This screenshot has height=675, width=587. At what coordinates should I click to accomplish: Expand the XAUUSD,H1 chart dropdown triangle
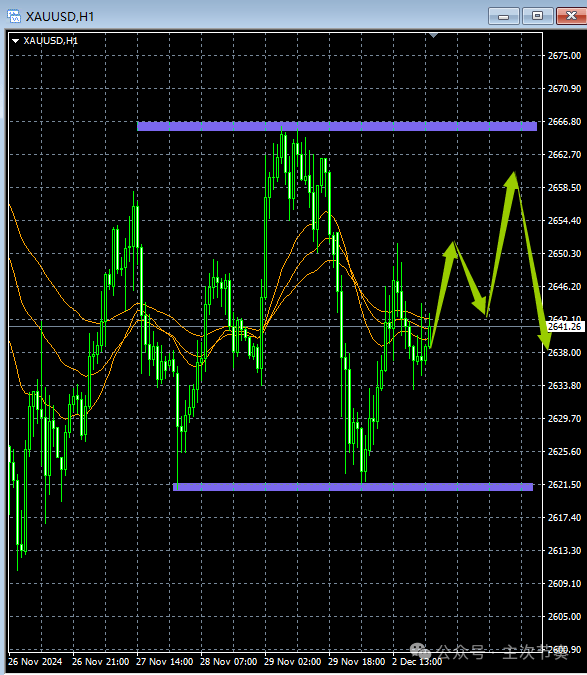tap(15, 41)
